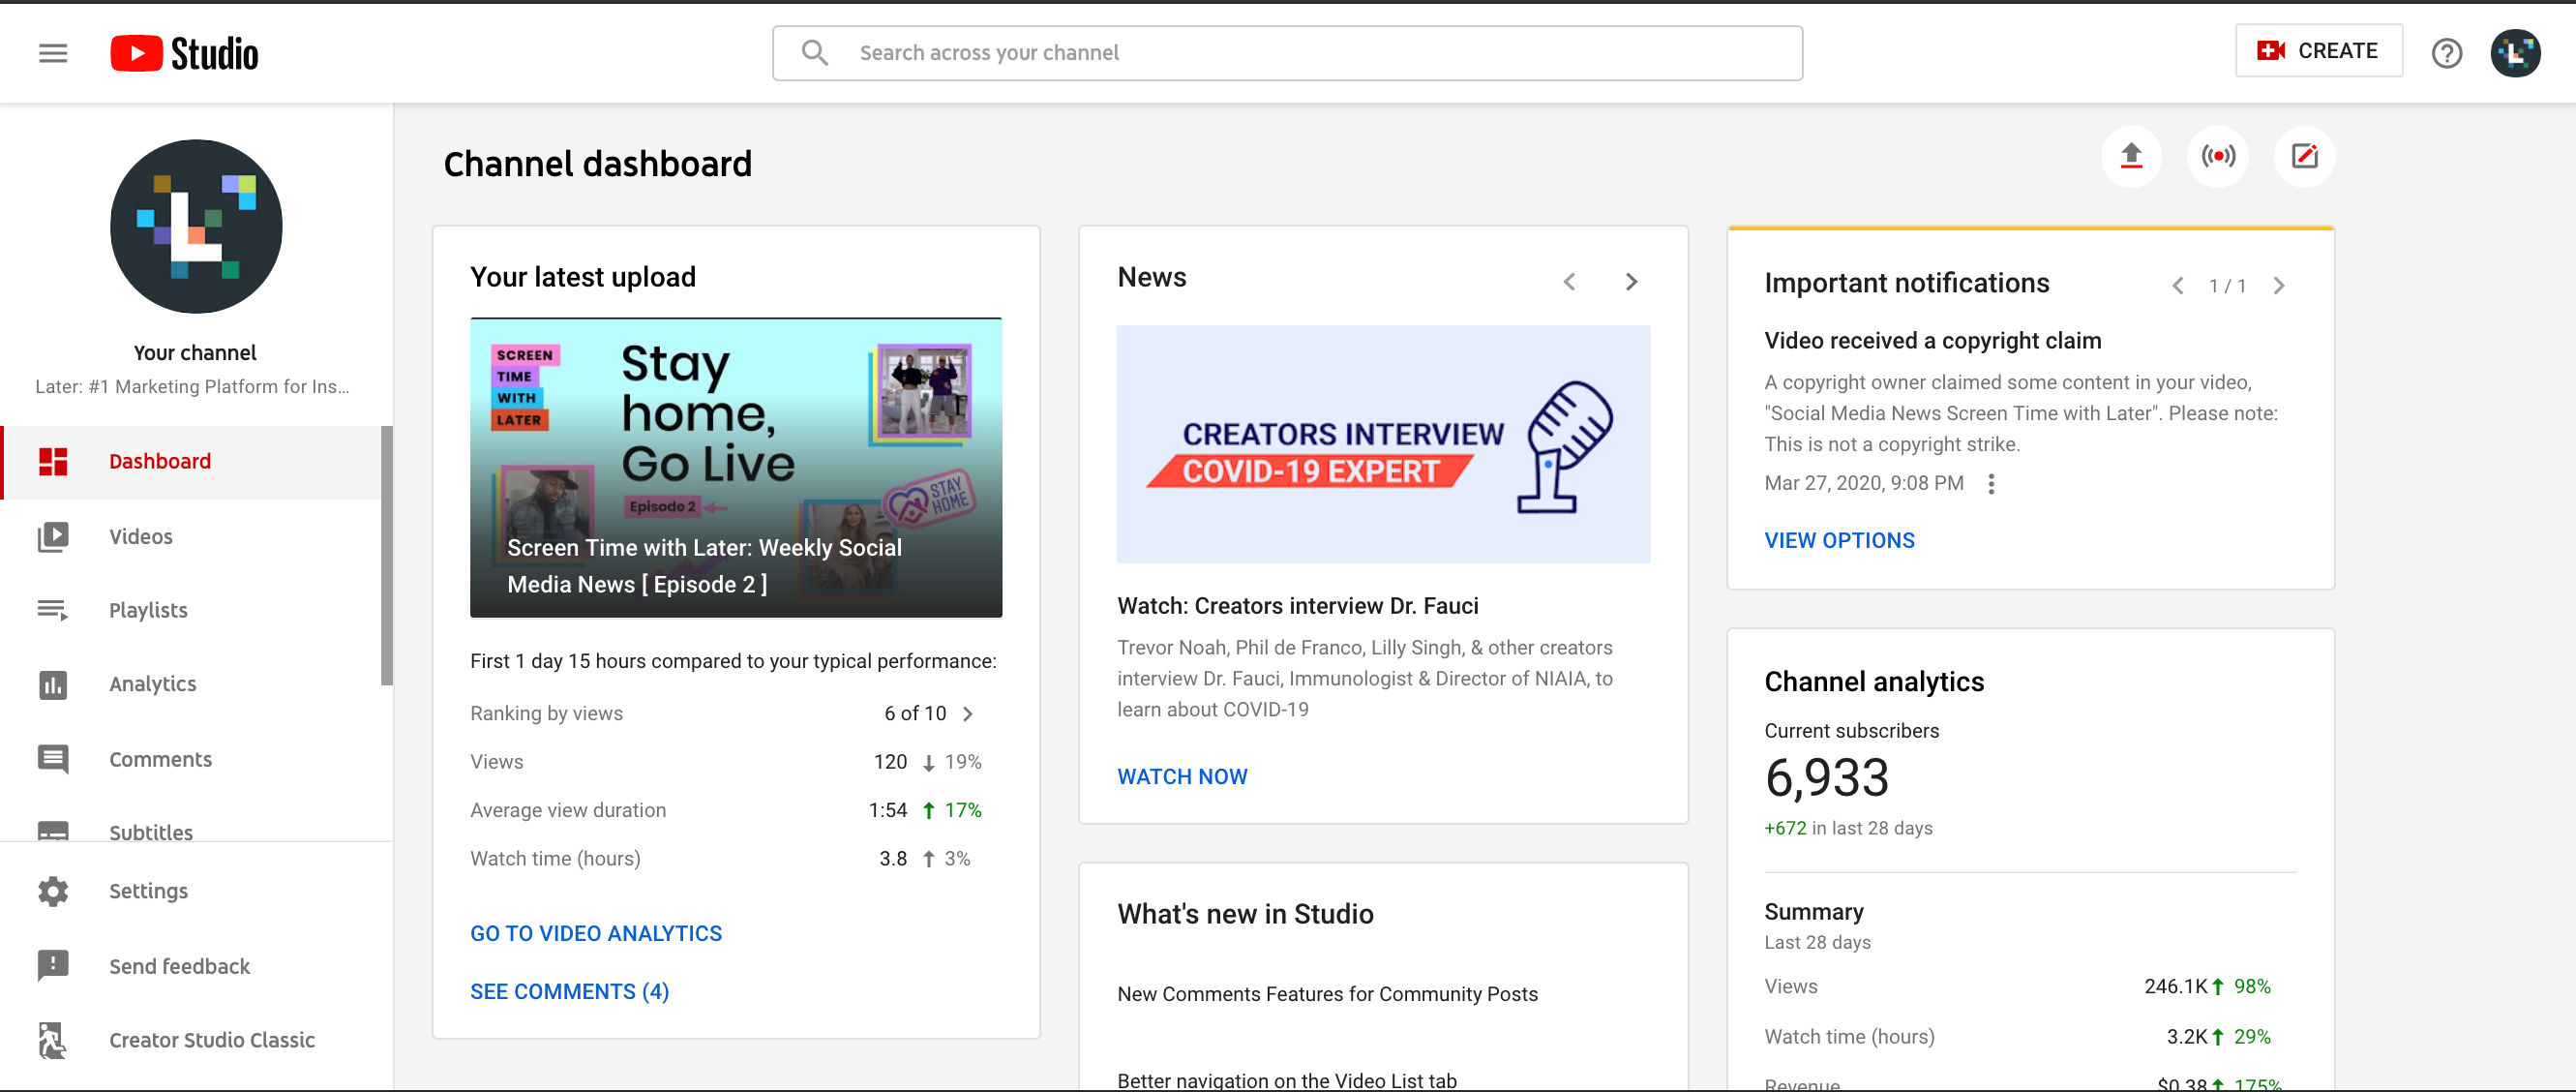
Task: Show next important notification
Action: pyautogui.click(x=2278, y=286)
